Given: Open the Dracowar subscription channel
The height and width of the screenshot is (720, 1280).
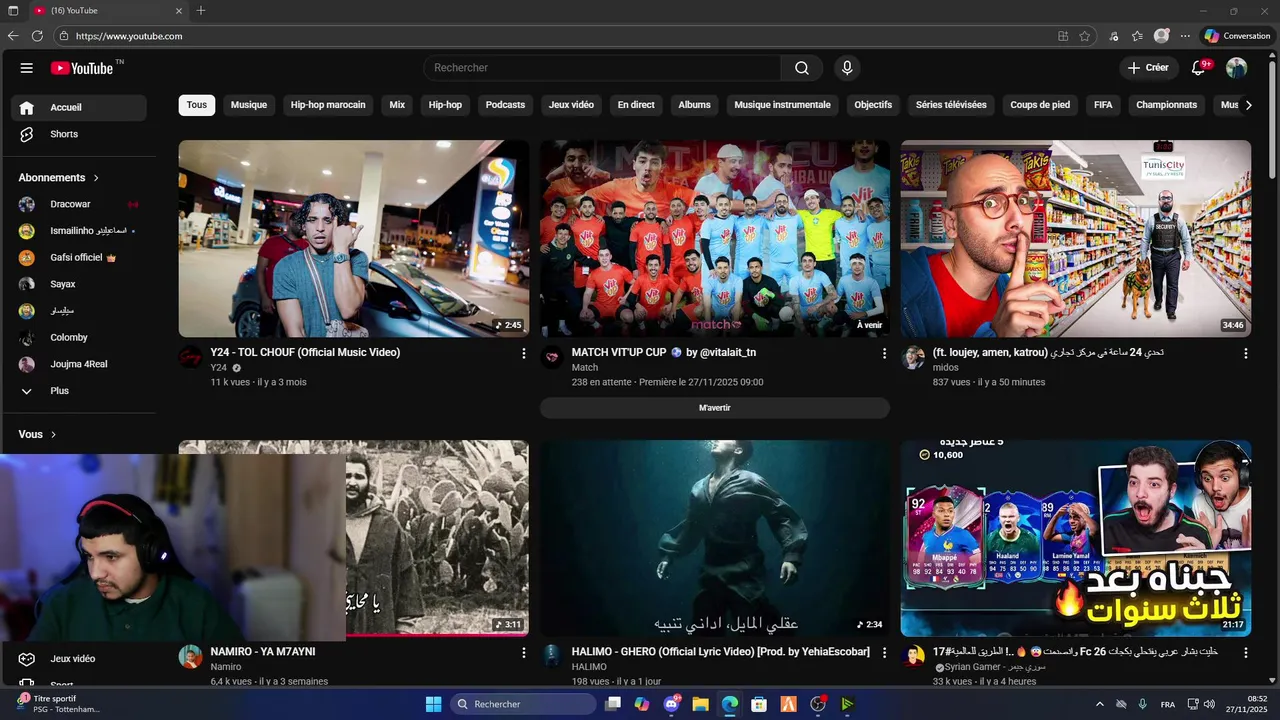Looking at the screenshot, I should pyautogui.click(x=79, y=204).
